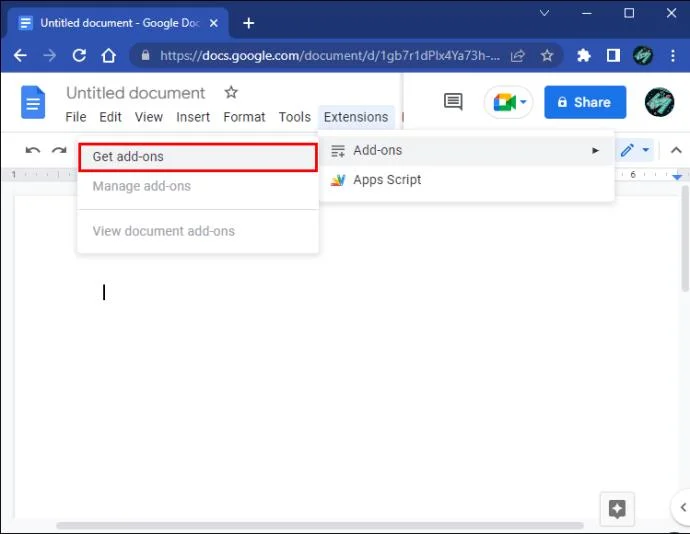Open the Format menu
The image size is (690, 534).
[244, 117]
